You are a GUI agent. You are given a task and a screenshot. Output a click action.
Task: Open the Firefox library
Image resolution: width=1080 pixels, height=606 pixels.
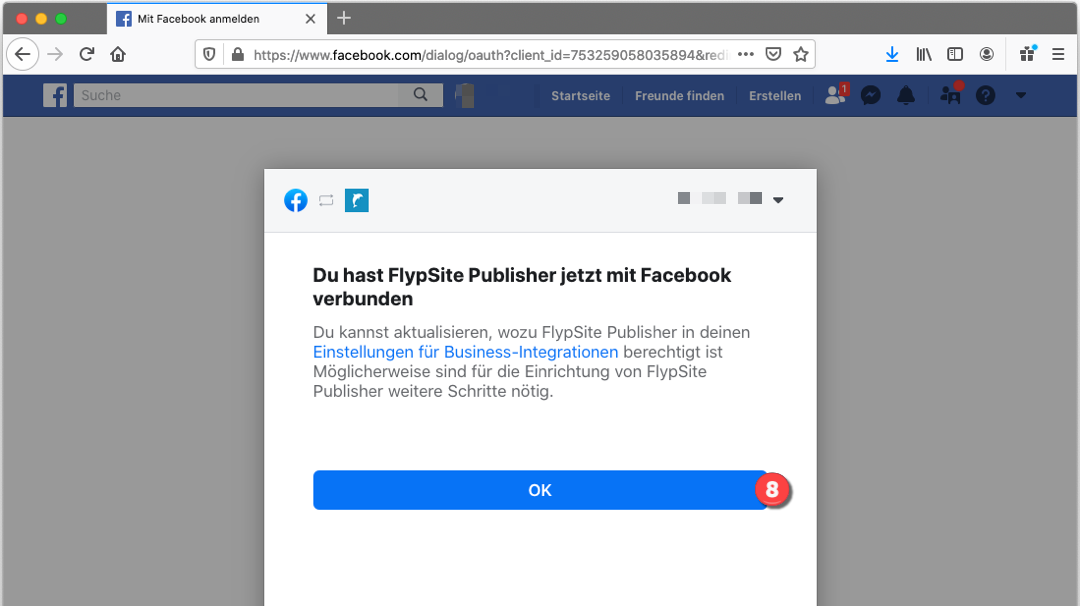click(924, 54)
